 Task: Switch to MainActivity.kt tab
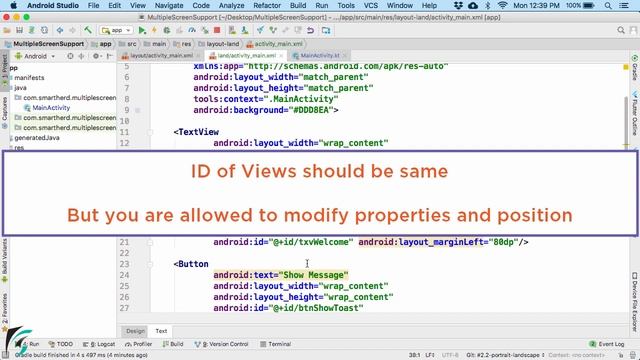[320, 56]
